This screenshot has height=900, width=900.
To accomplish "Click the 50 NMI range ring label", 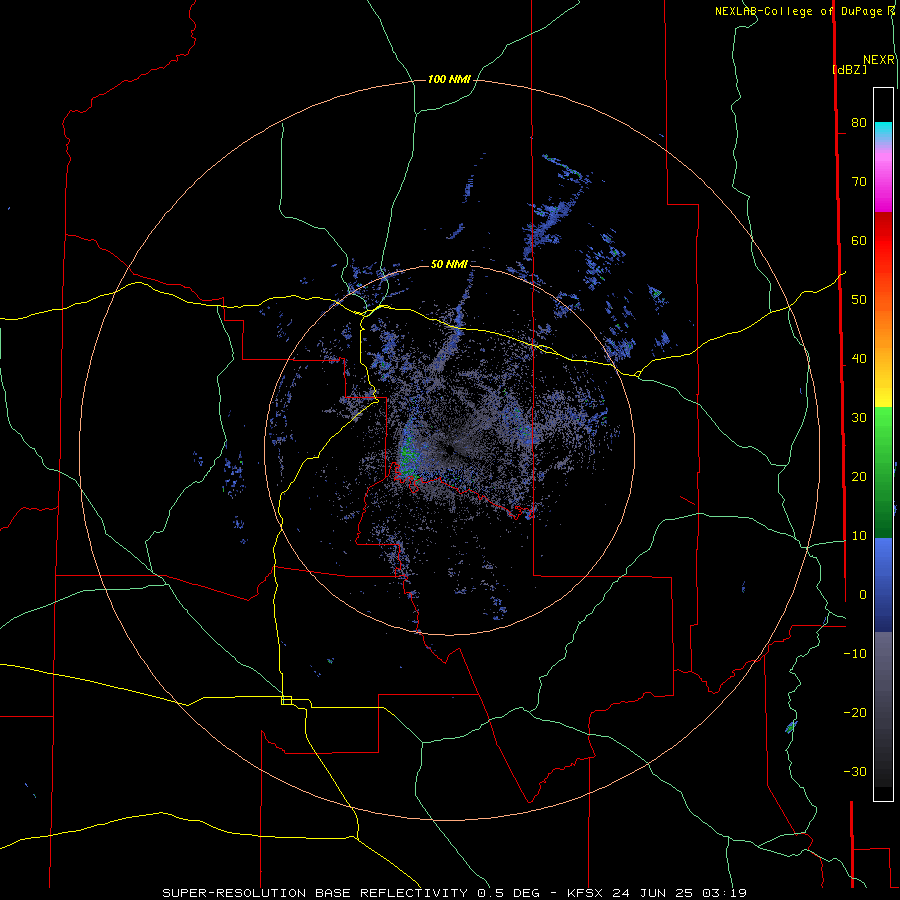I will [449, 264].
